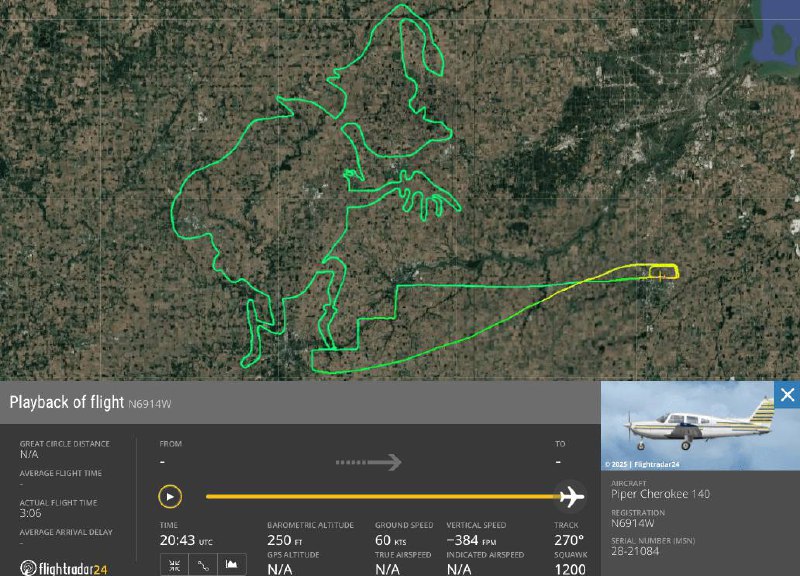The width and height of the screenshot is (800, 576).
Task: Click the 20:43 UTC time readout
Action: coord(186,540)
